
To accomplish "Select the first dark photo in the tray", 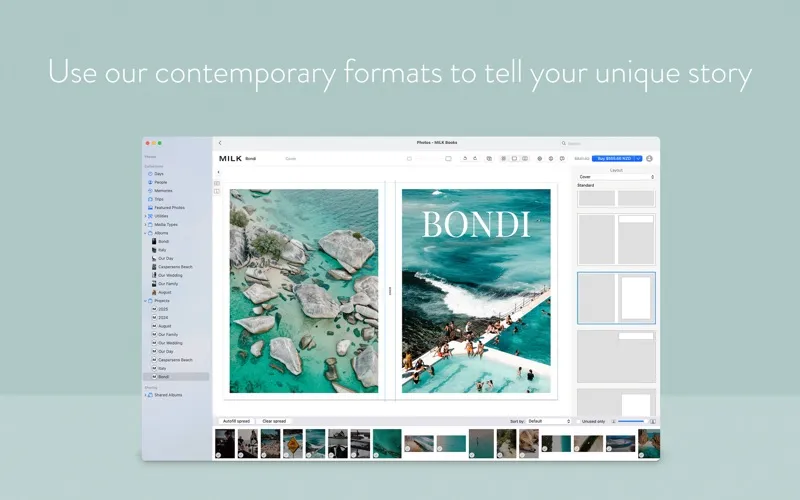I will (x=225, y=443).
